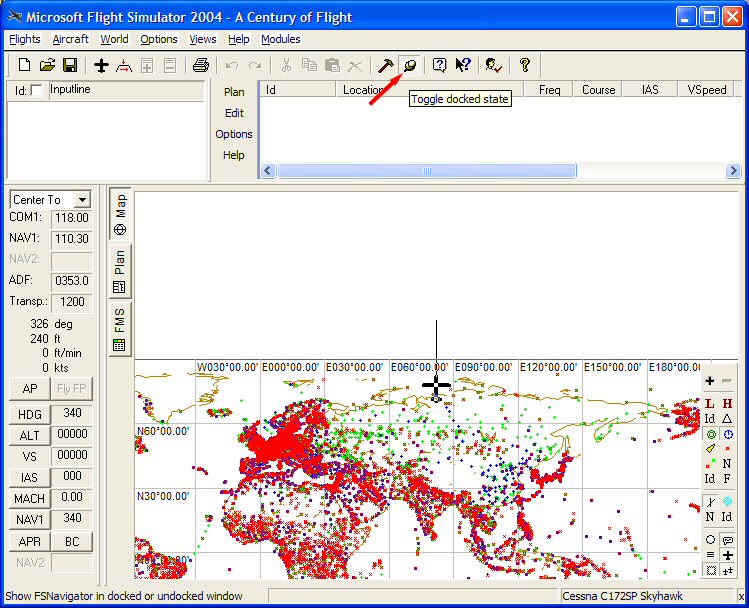Click the question mark speech bubble icon

click(x=439, y=65)
